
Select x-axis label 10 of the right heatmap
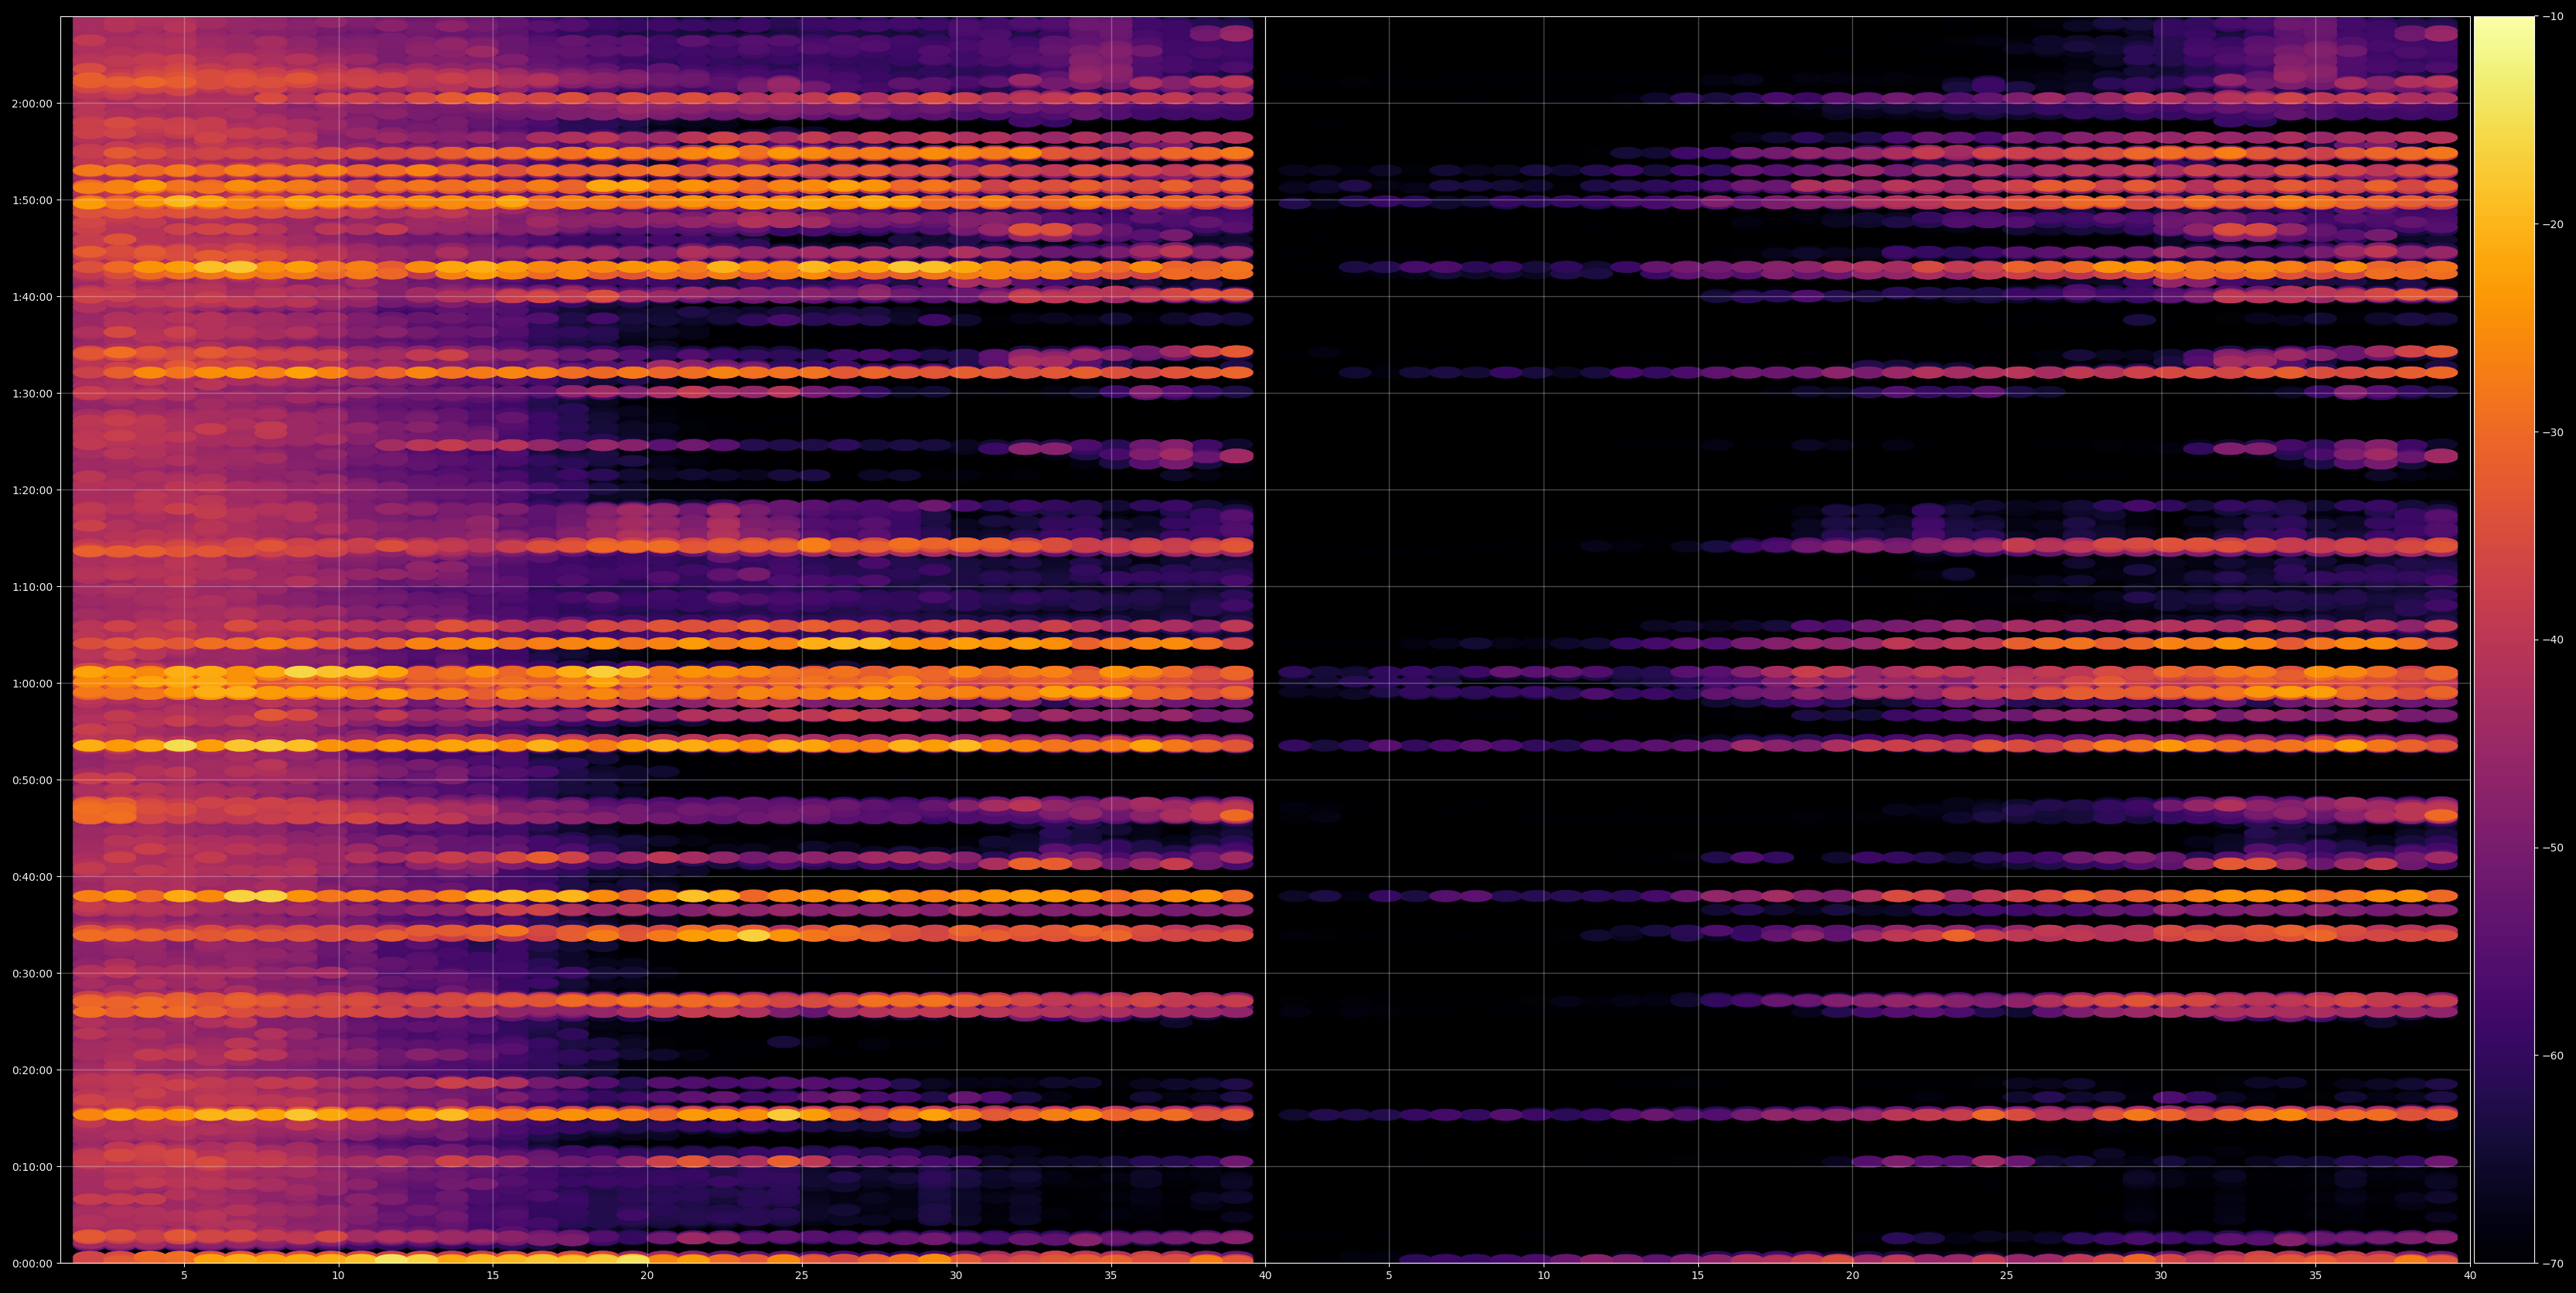[1543, 1276]
